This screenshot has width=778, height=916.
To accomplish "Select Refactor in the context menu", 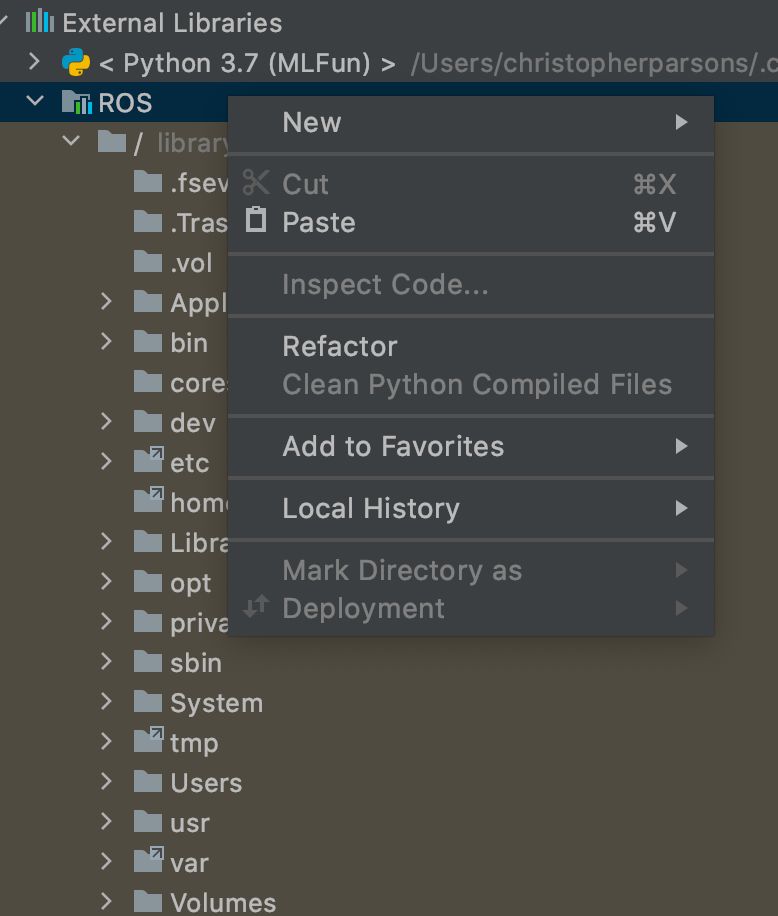I will click(x=340, y=346).
